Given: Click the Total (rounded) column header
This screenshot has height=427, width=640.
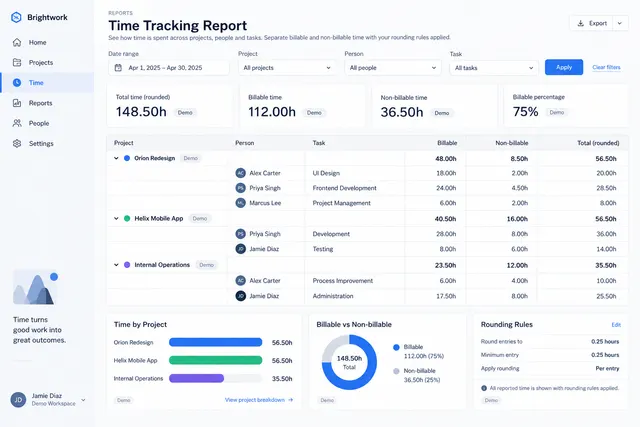Looking at the screenshot, I should coord(598,143).
